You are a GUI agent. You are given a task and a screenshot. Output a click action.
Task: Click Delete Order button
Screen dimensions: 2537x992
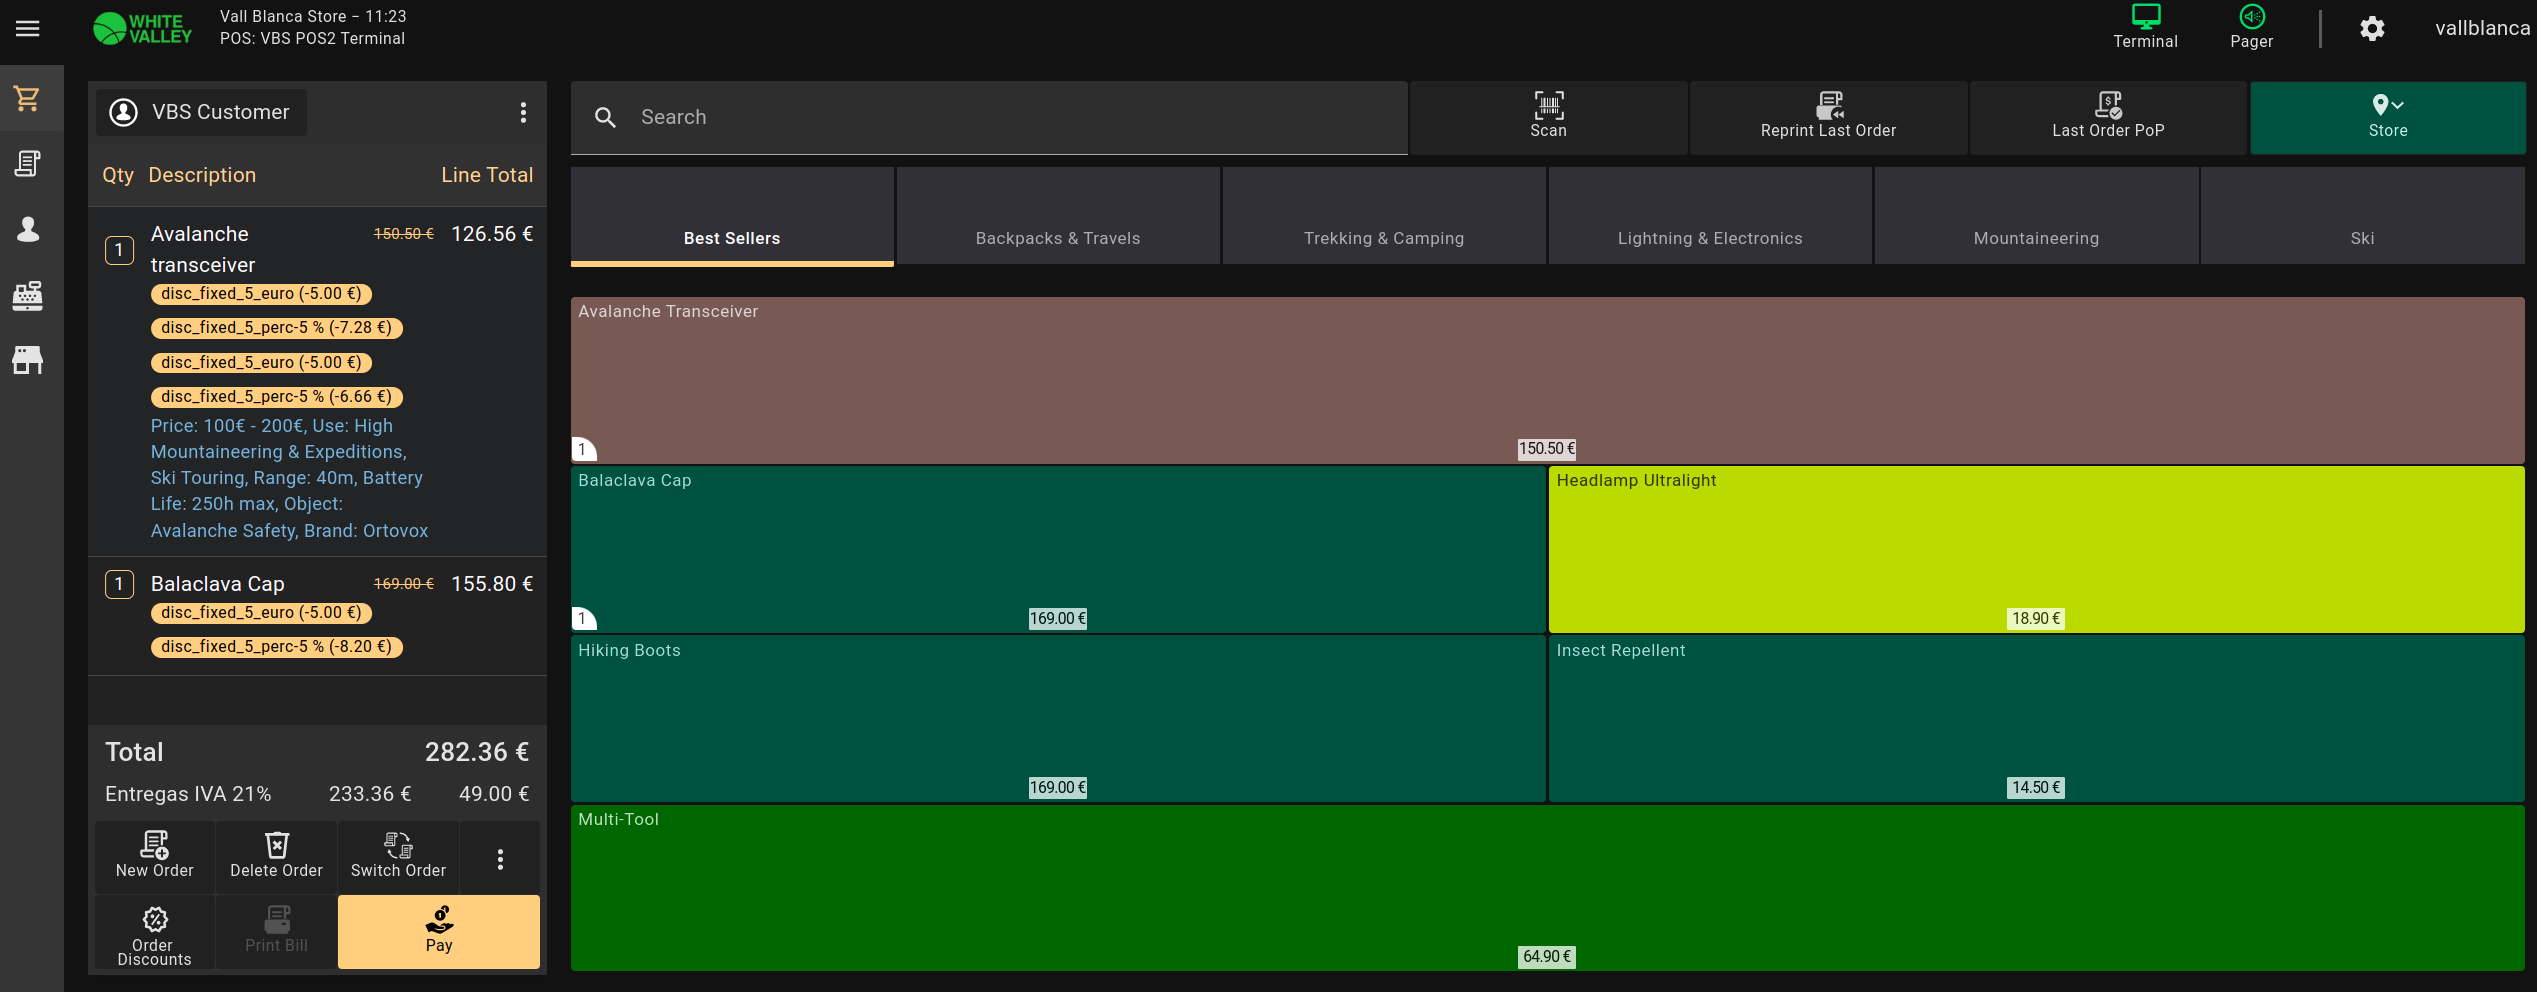coord(276,856)
